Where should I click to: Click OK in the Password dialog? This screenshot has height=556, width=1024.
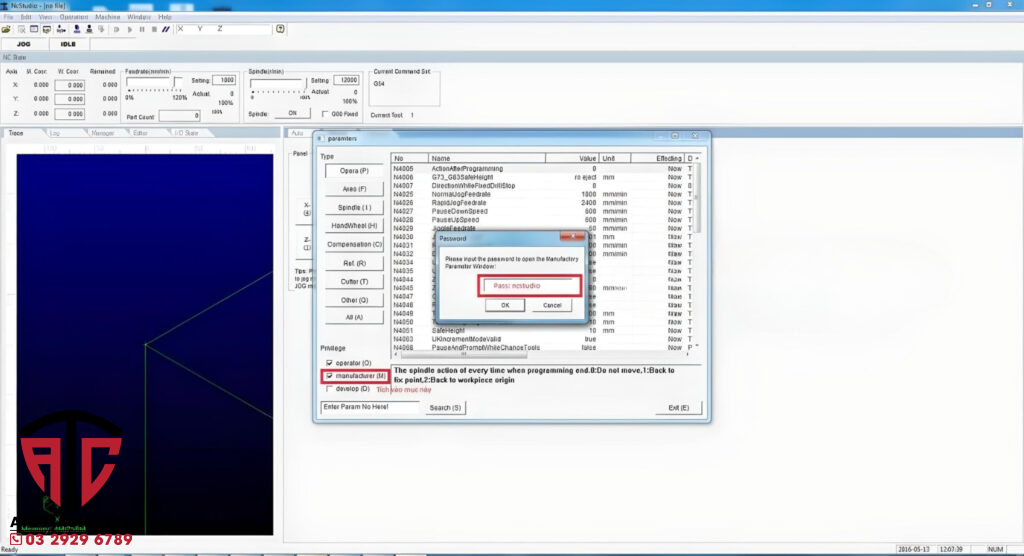(505, 305)
